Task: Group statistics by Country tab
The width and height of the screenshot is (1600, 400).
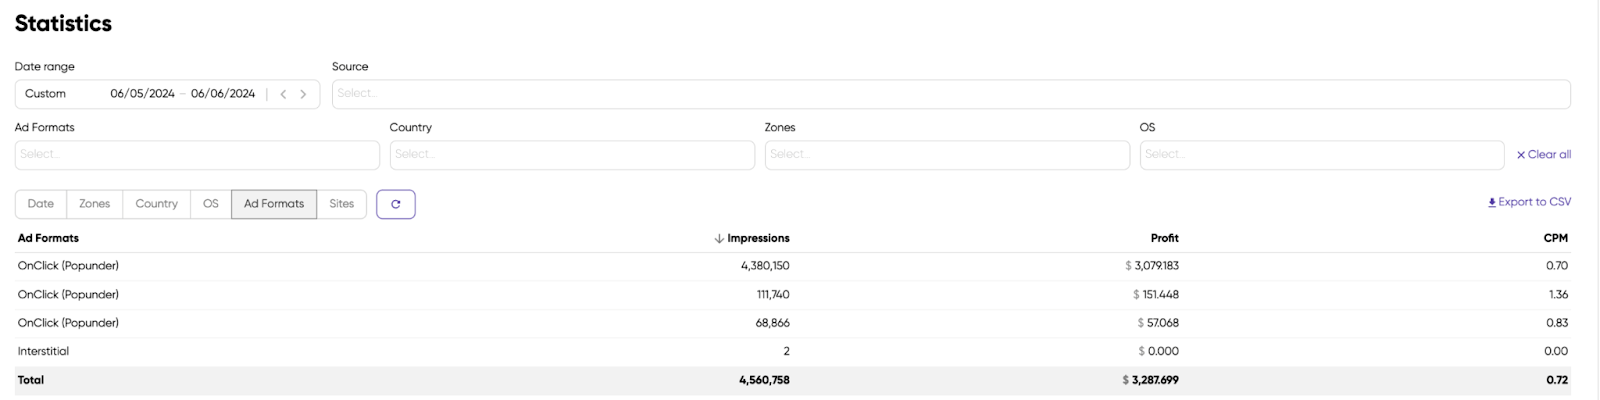Action: click(x=157, y=204)
